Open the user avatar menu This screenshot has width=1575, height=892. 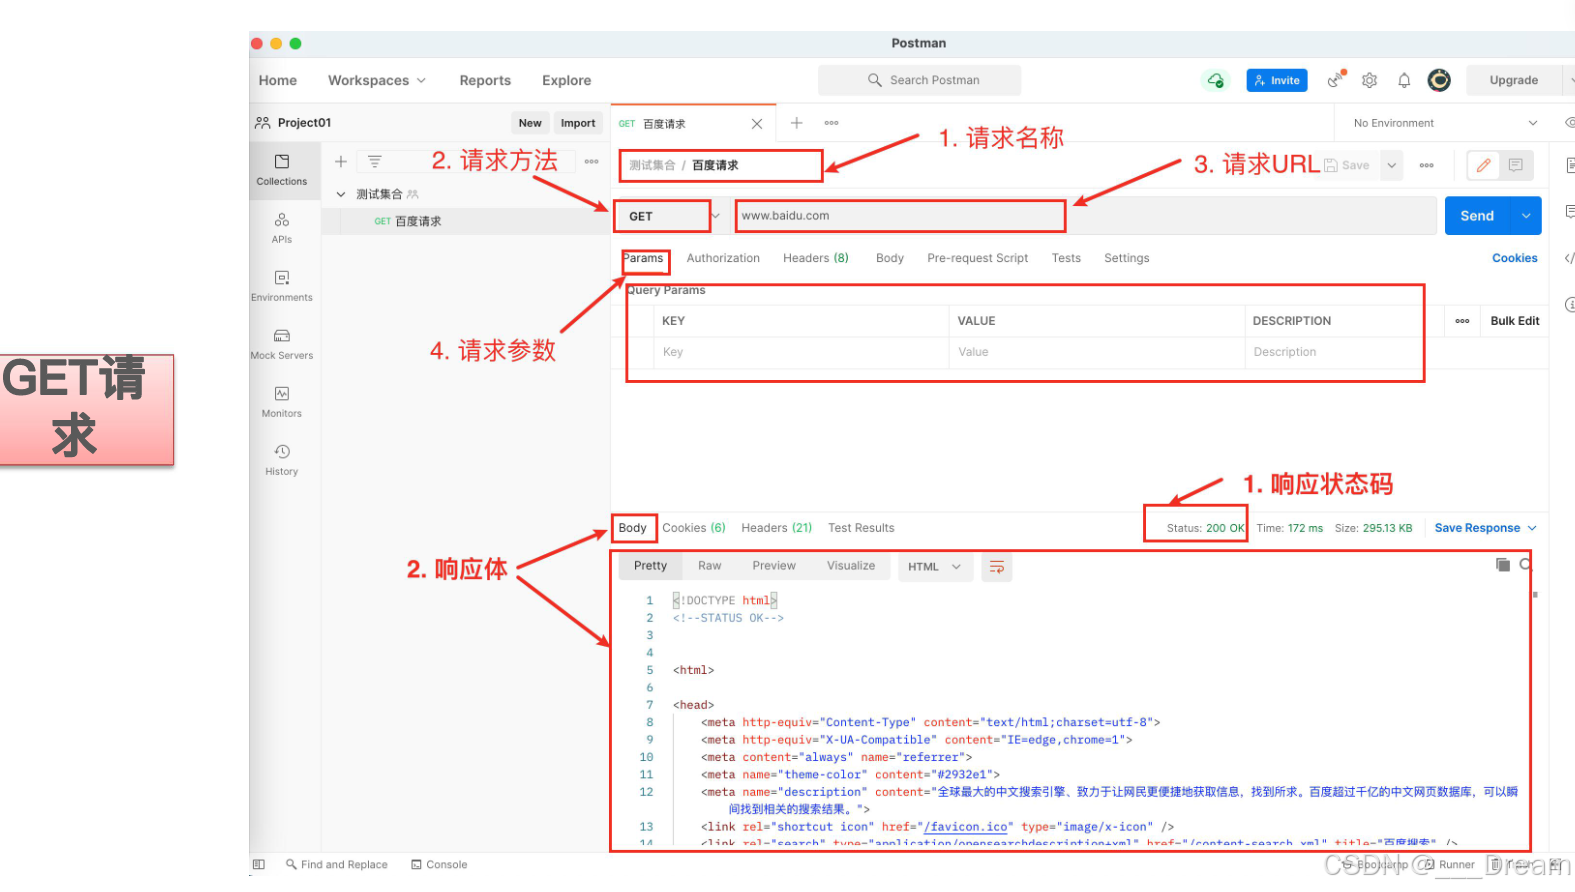pyautogui.click(x=1439, y=80)
